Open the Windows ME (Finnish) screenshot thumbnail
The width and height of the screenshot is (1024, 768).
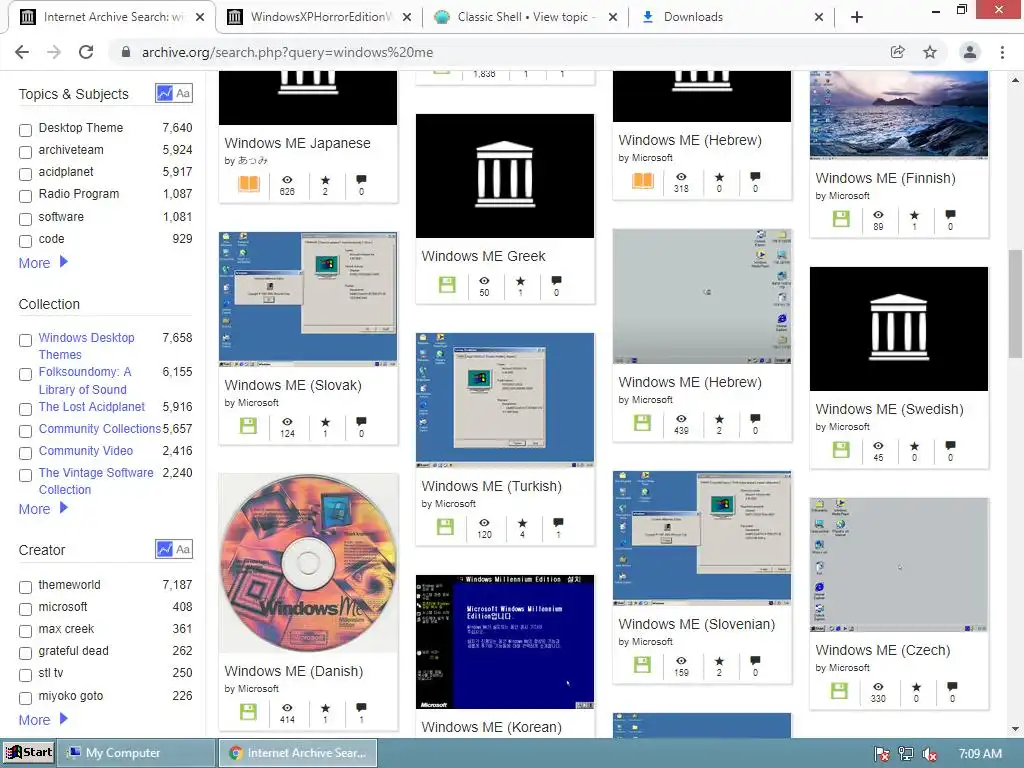pyautogui.click(x=899, y=115)
